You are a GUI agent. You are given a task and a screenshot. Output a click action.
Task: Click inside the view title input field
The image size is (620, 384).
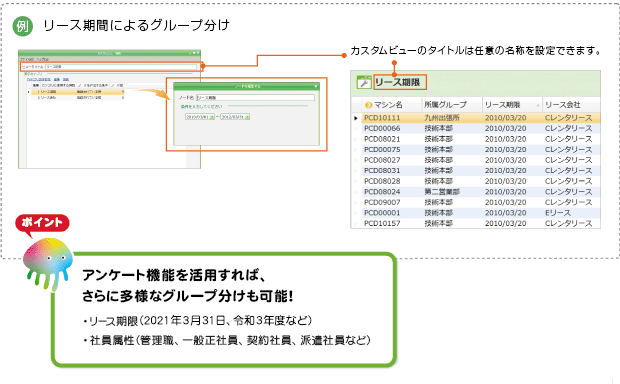[121, 67]
